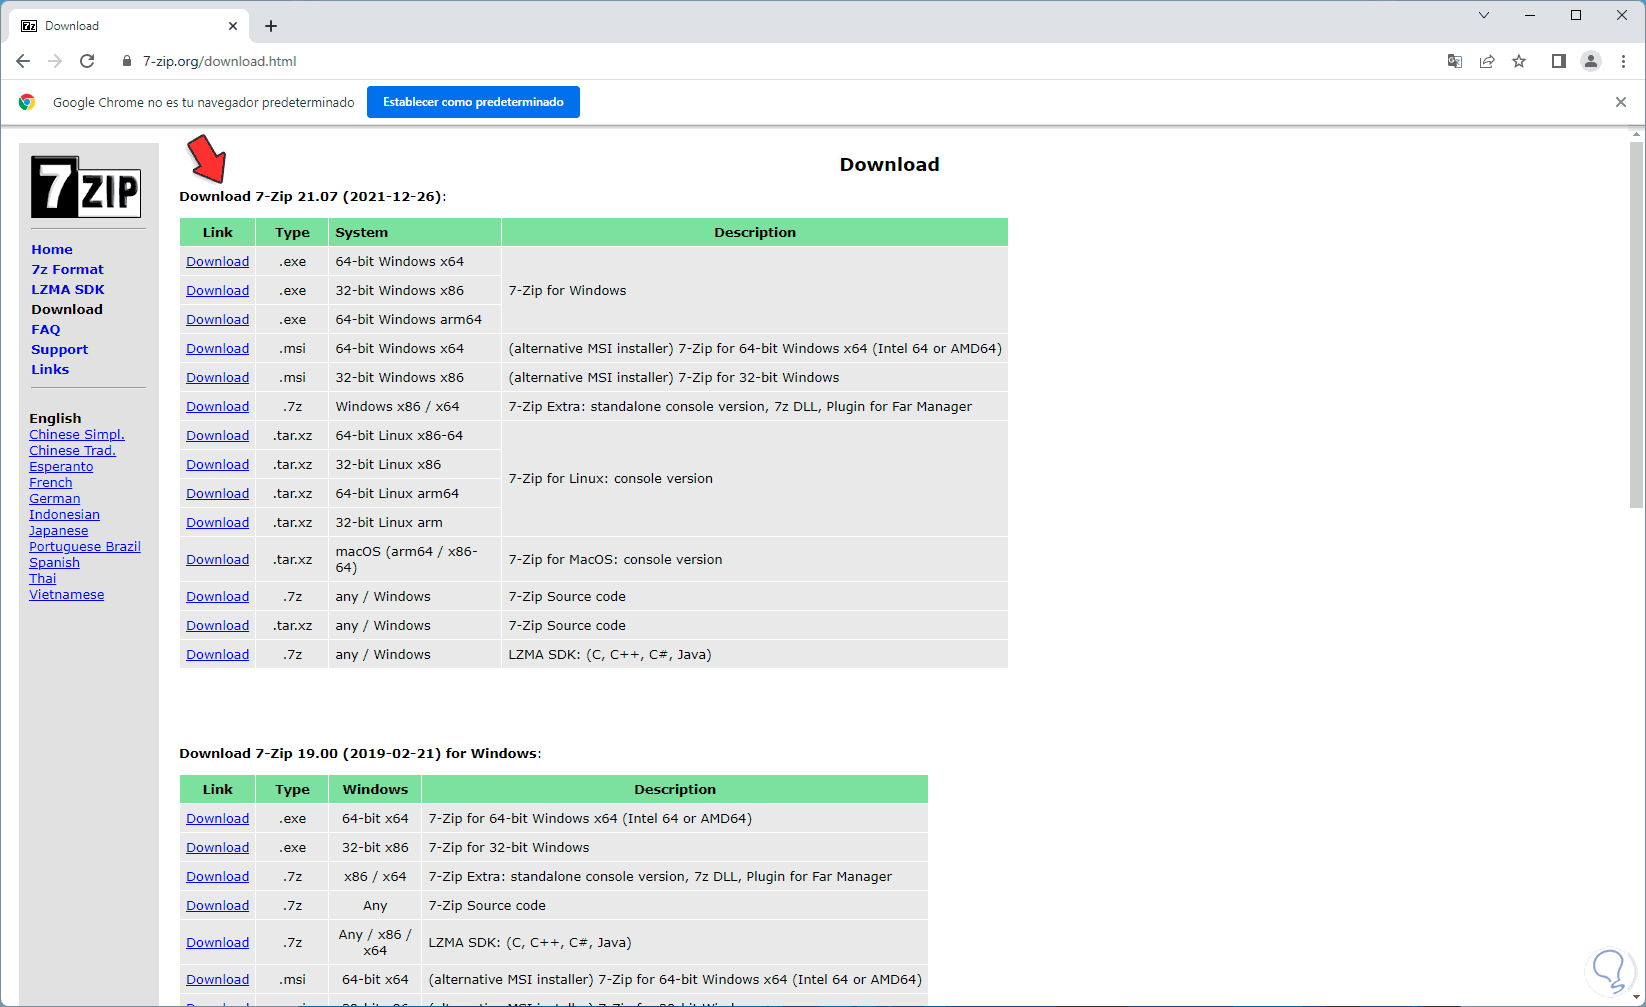The image size is (1646, 1007).
Task: Download .tar.xz for macOS arm64 / x86-64
Action: tap(217, 560)
